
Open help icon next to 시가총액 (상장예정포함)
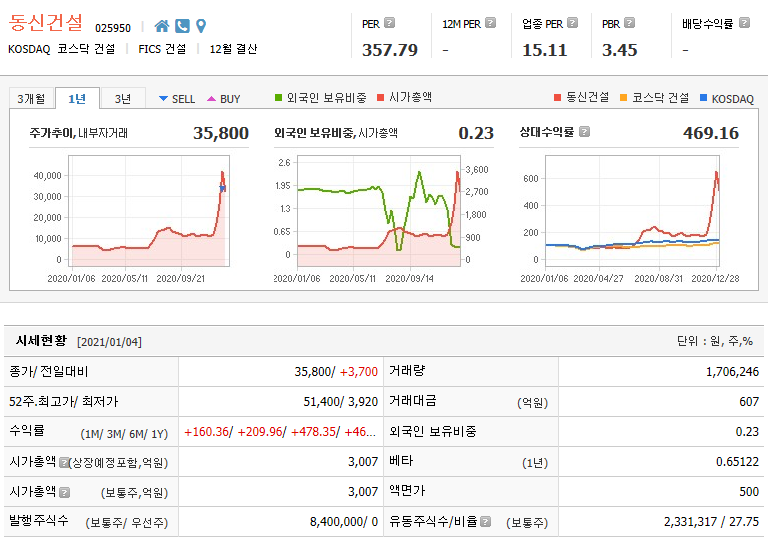click(x=64, y=462)
